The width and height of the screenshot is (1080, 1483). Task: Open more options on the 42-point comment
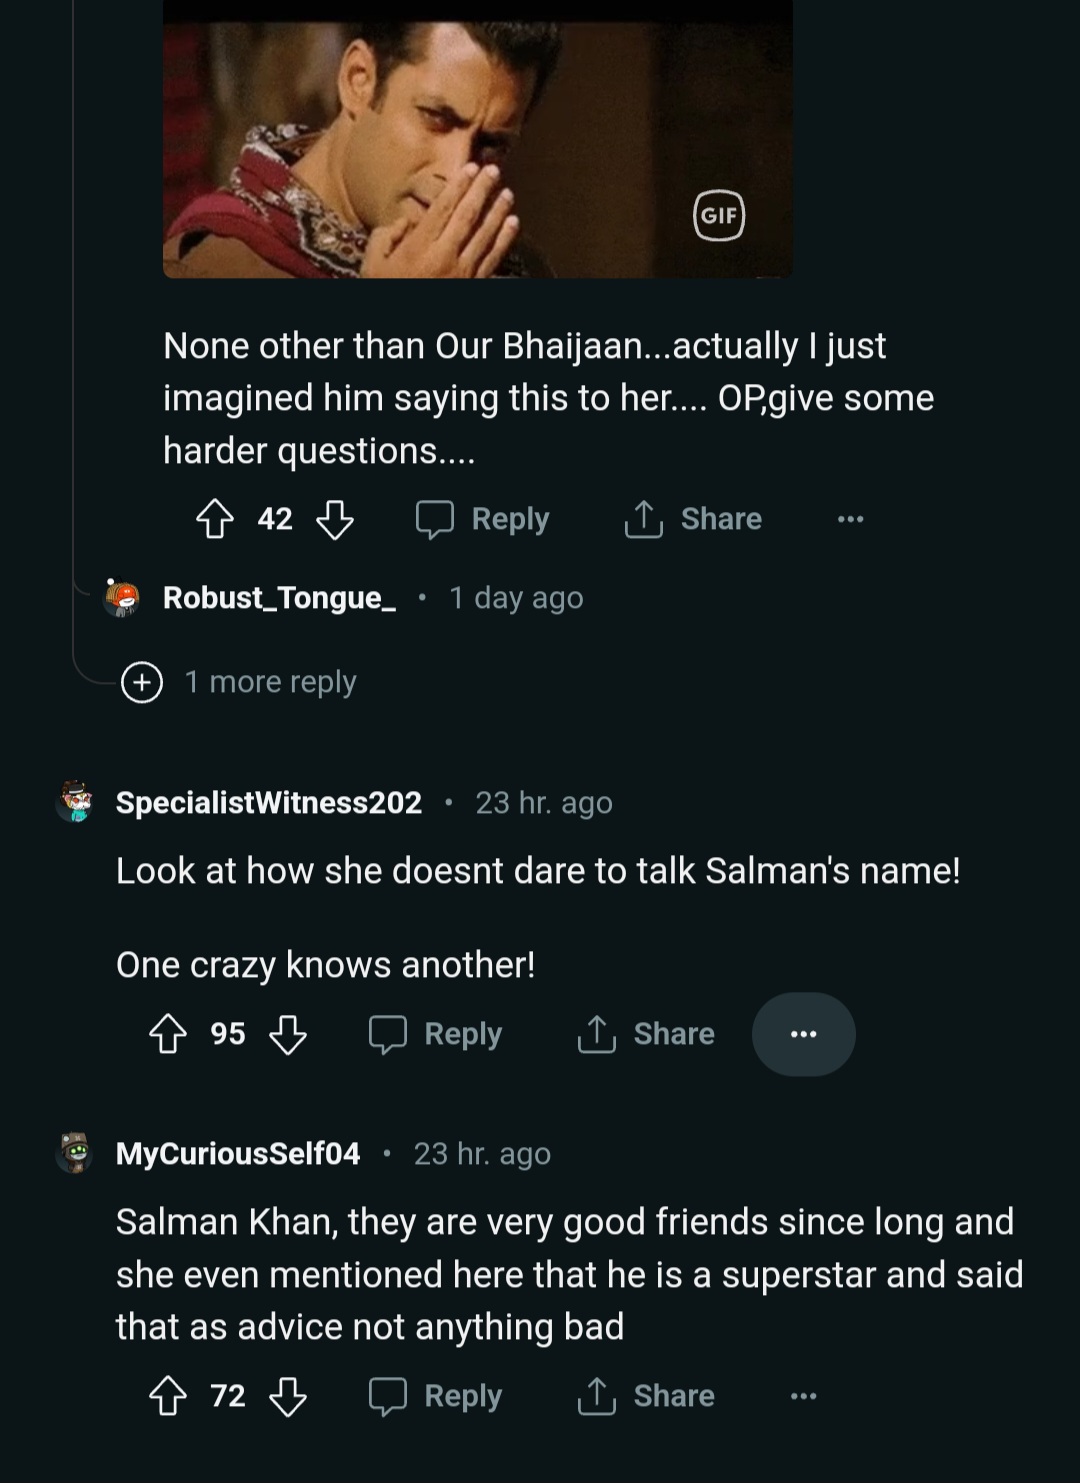pyautogui.click(x=850, y=519)
